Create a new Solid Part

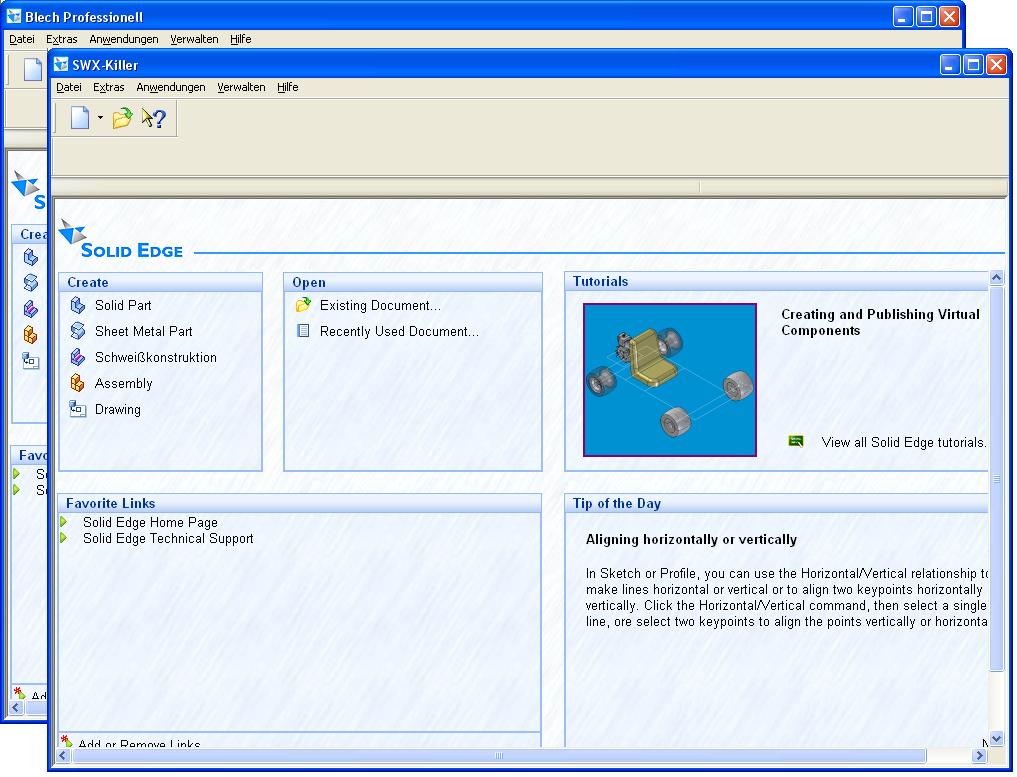[123, 305]
